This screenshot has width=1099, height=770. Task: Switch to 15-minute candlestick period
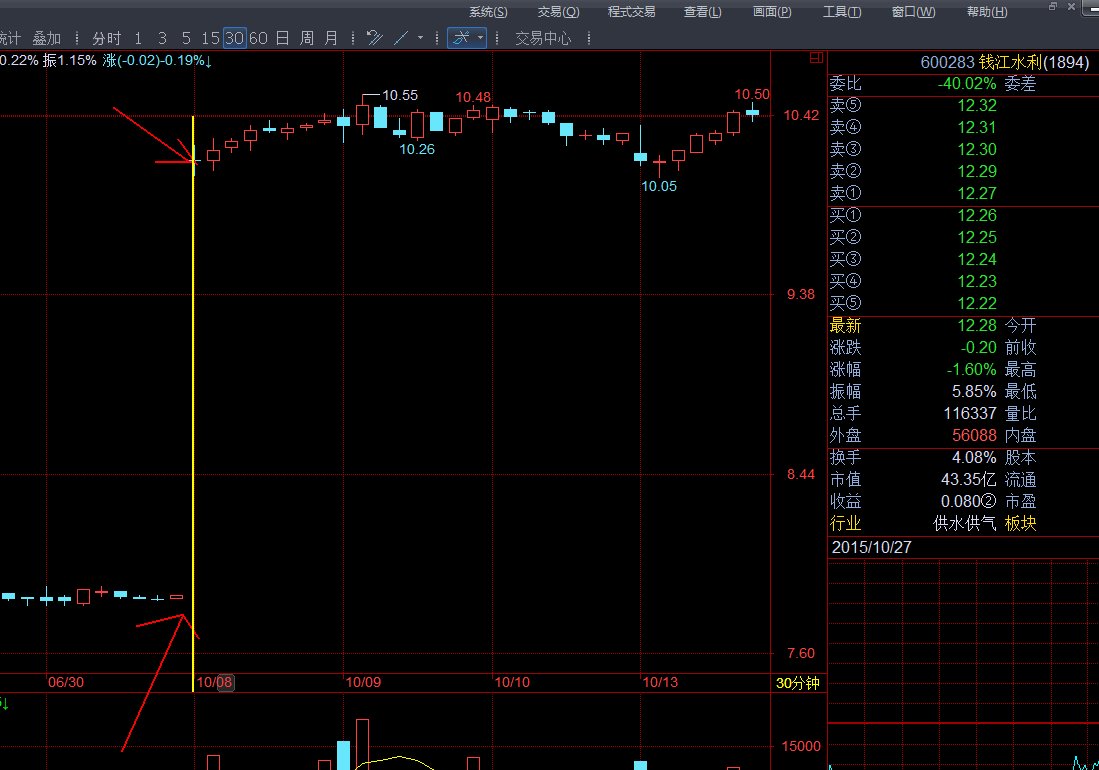[210, 38]
